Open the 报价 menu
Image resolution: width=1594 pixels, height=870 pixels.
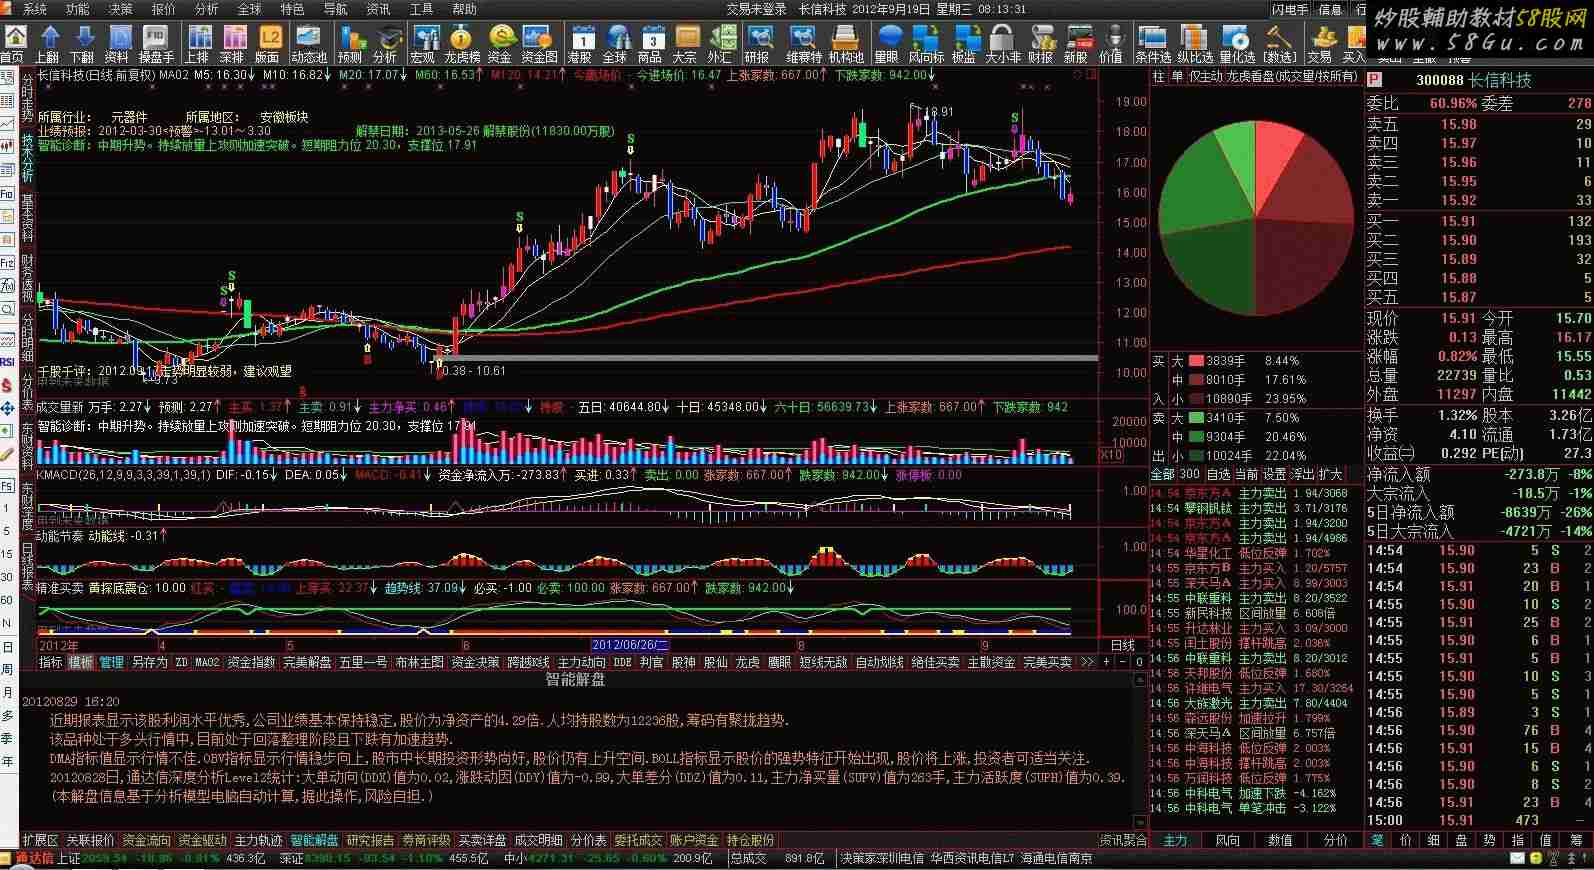pos(163,9)
